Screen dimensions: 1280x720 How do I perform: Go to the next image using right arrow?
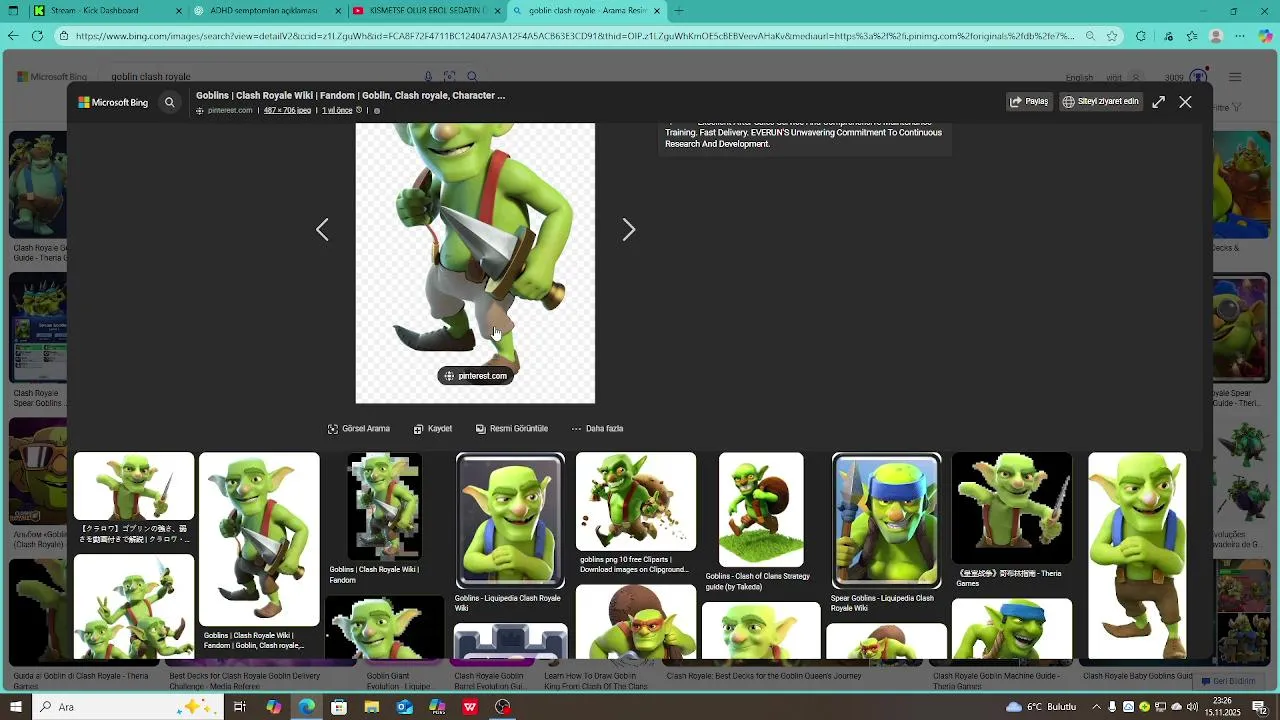[628, 230]
